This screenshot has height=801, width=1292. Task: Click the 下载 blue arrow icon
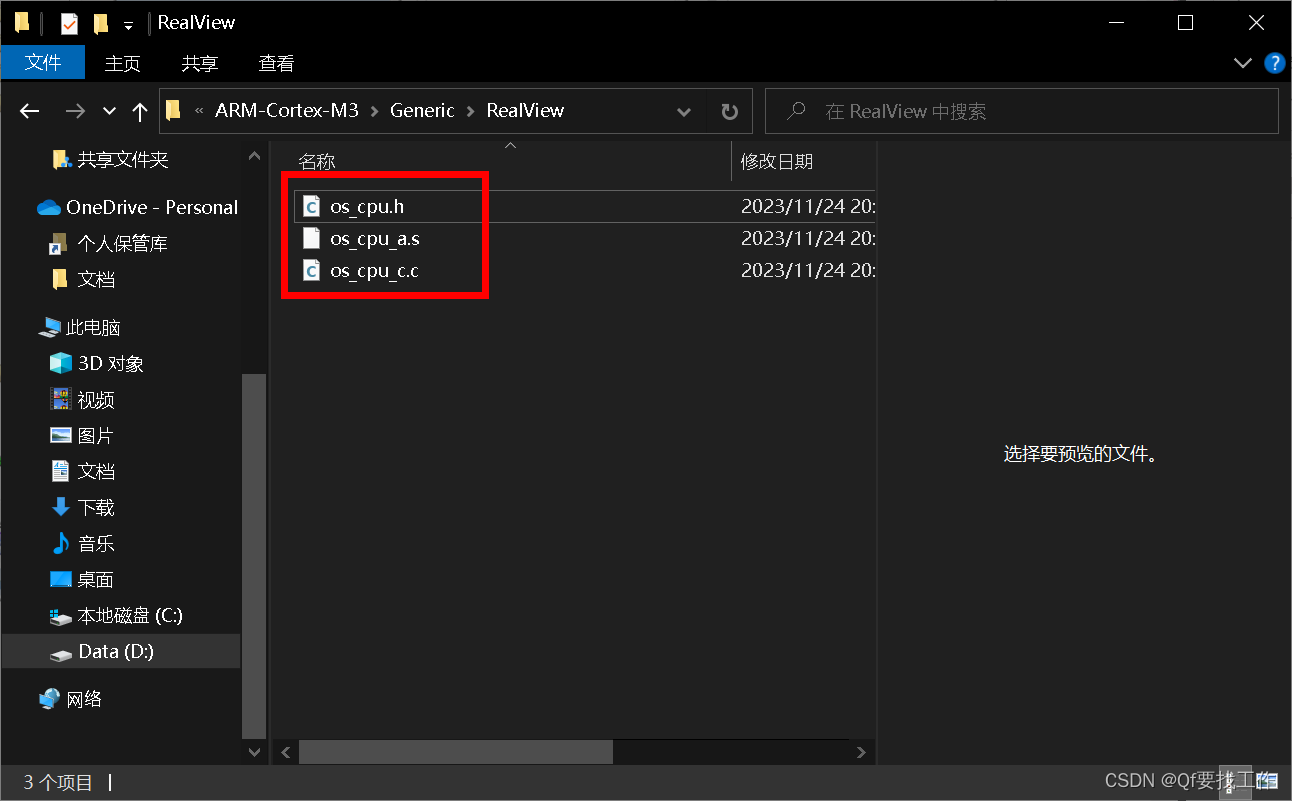pos(61,507)
